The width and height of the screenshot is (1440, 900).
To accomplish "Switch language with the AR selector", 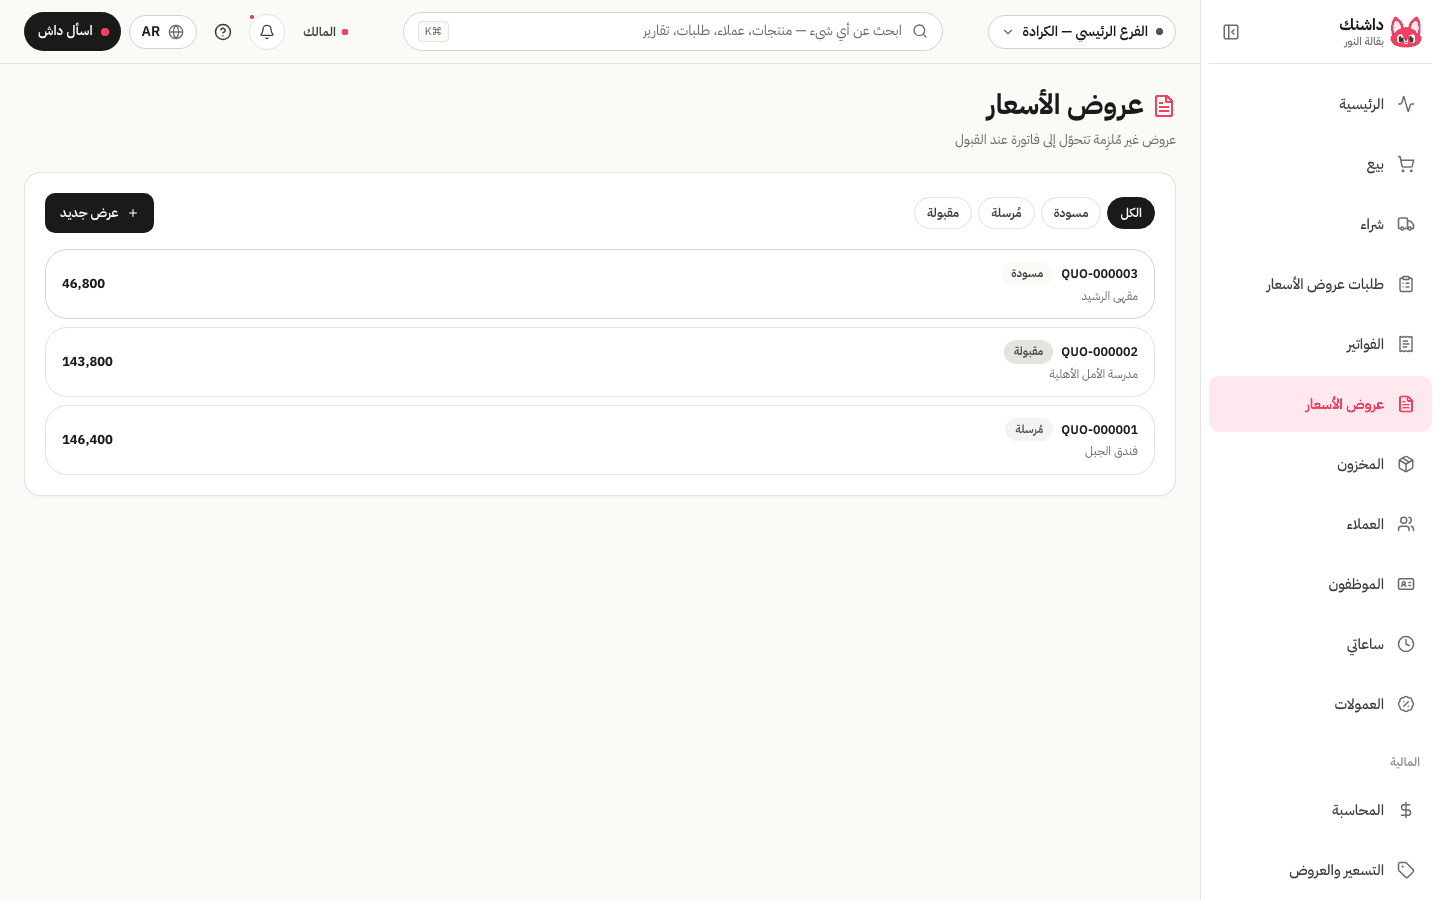I will coord(163,32).
